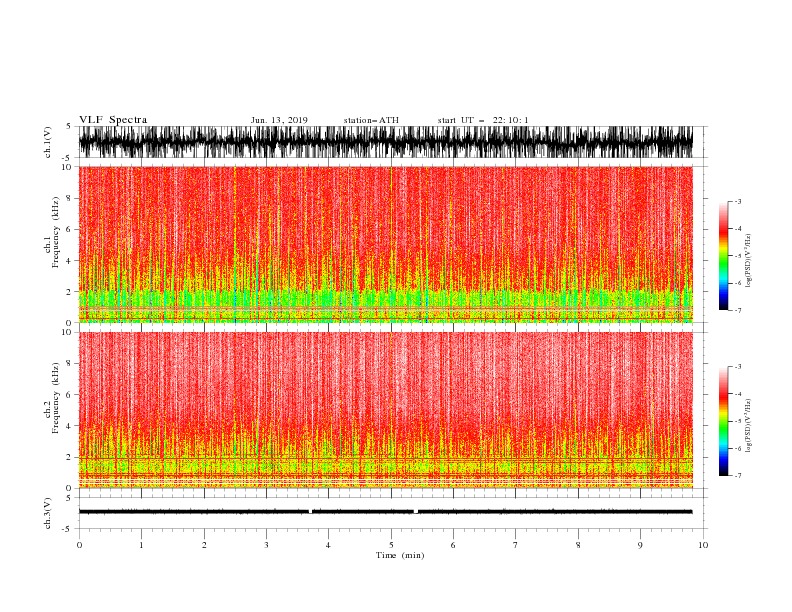Click time axis tick label '5'

[x=391, y=545]
